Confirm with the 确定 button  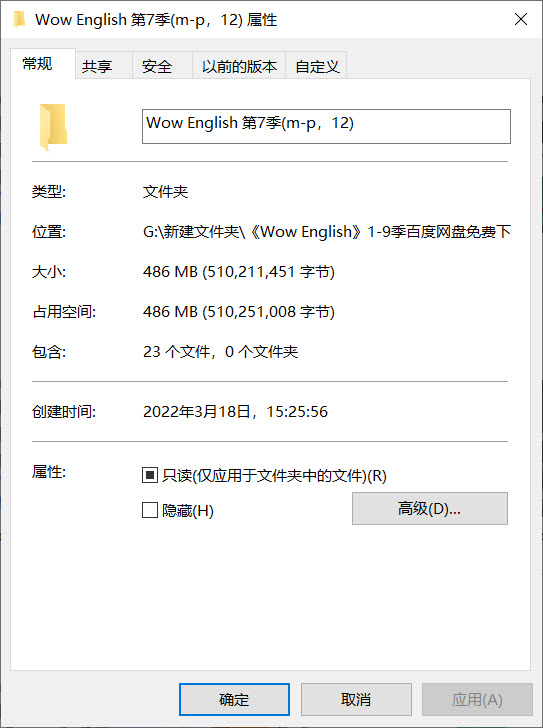point(234,699)
